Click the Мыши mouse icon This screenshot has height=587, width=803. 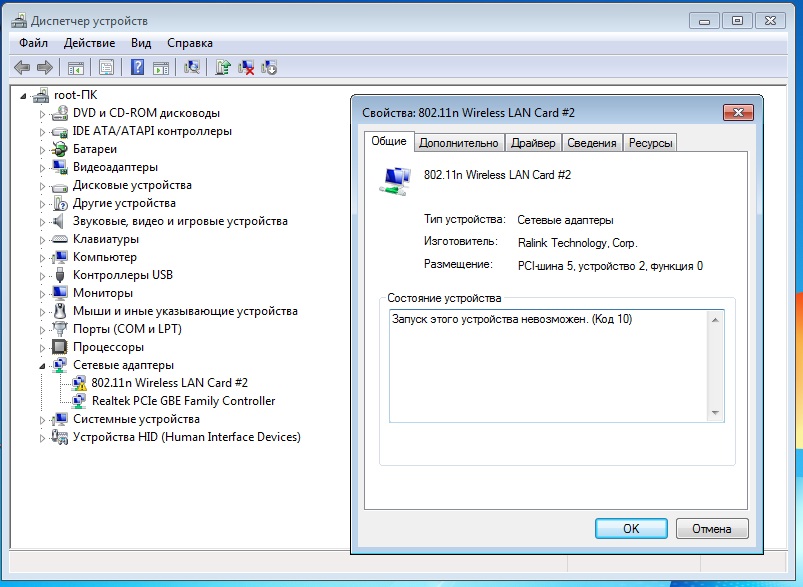tap(60, 311)
